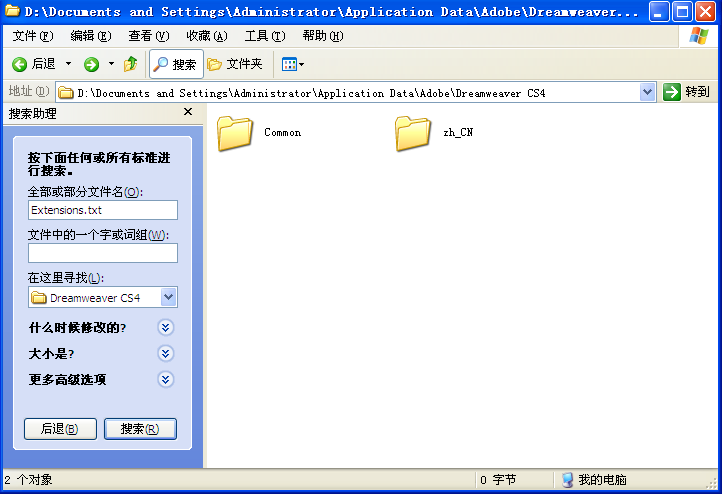Click the file name input field
This screenshot has width=722, height=494.
(103, 210)
